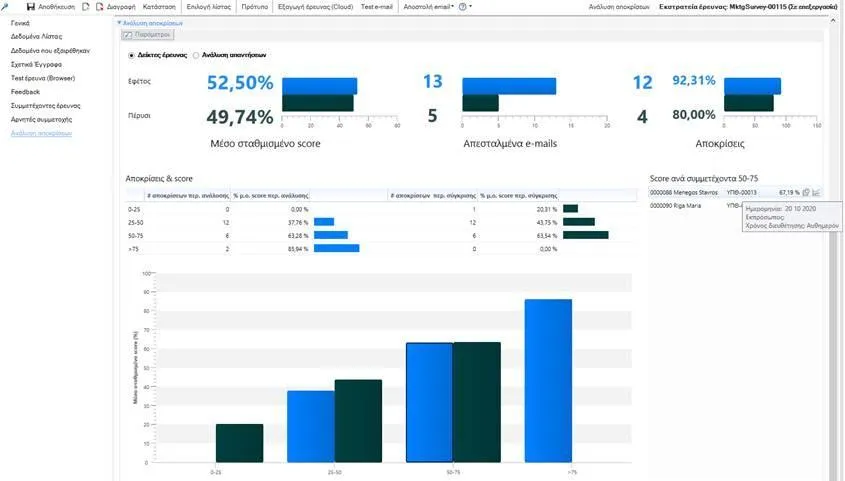Click the 37,76 % cell
This screenshot has width=845, height=481.
[298, 222]
